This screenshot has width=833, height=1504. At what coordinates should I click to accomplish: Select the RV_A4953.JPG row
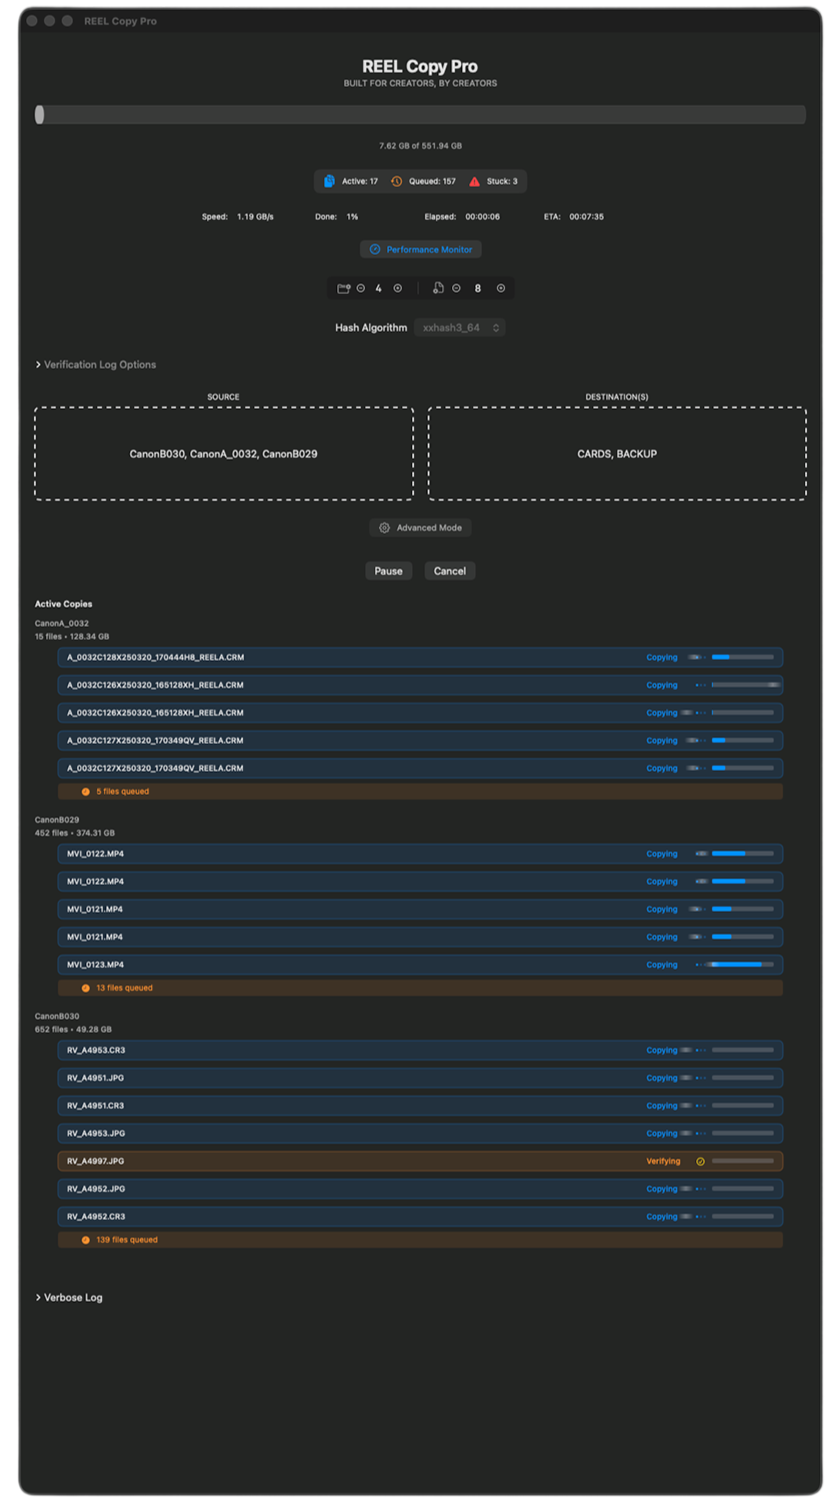click(420, 1133)
